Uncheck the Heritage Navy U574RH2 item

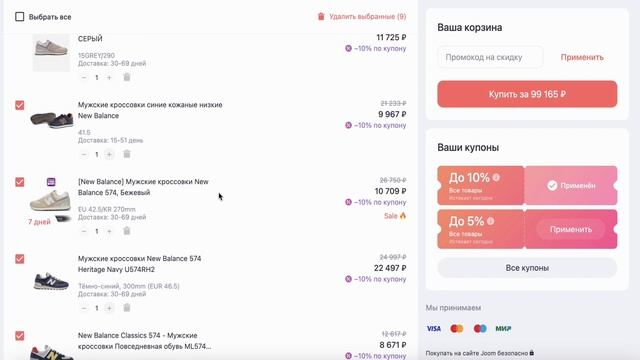click(x=20, y=259)
